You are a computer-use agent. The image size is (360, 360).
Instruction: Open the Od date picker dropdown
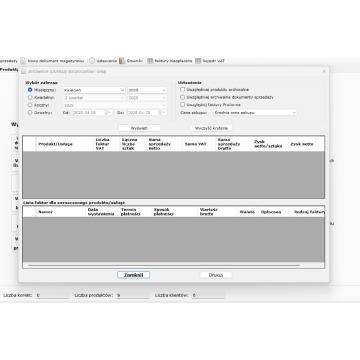109,113
